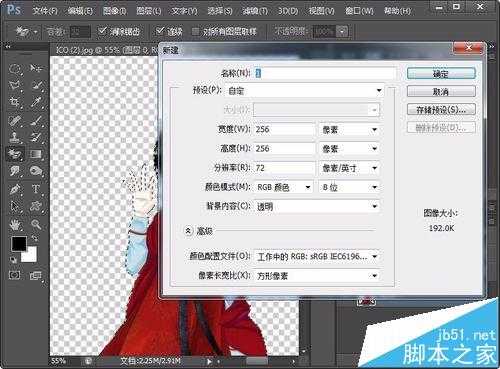Screen dimensions: 500x369
Task: Click the black foreground color swatch
Action: (x=19, y=244)
